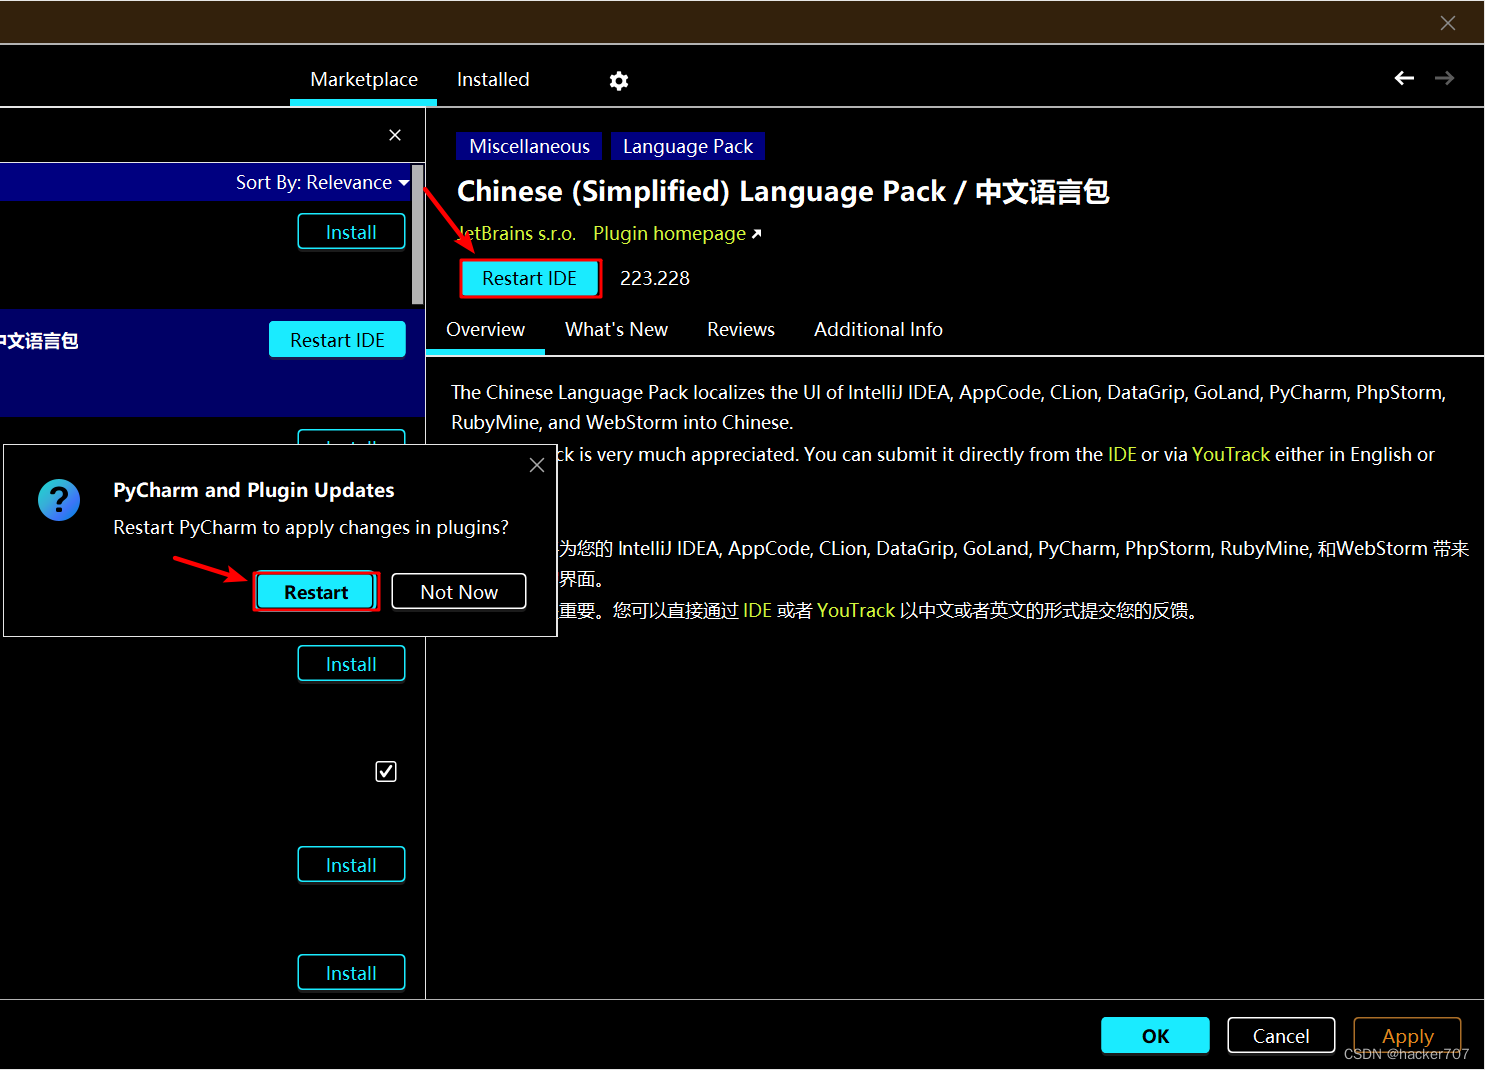This screenshot has height=1070, width=1485.
Task: Open the What's New tab
Action: tap(616, 329)
